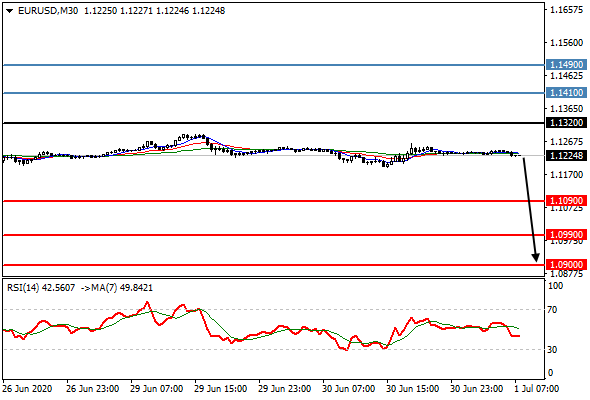The height and width of the screenshot is (400, 590).
Task: Click the RSI(14) indicator label
Action: coord(23,288)
